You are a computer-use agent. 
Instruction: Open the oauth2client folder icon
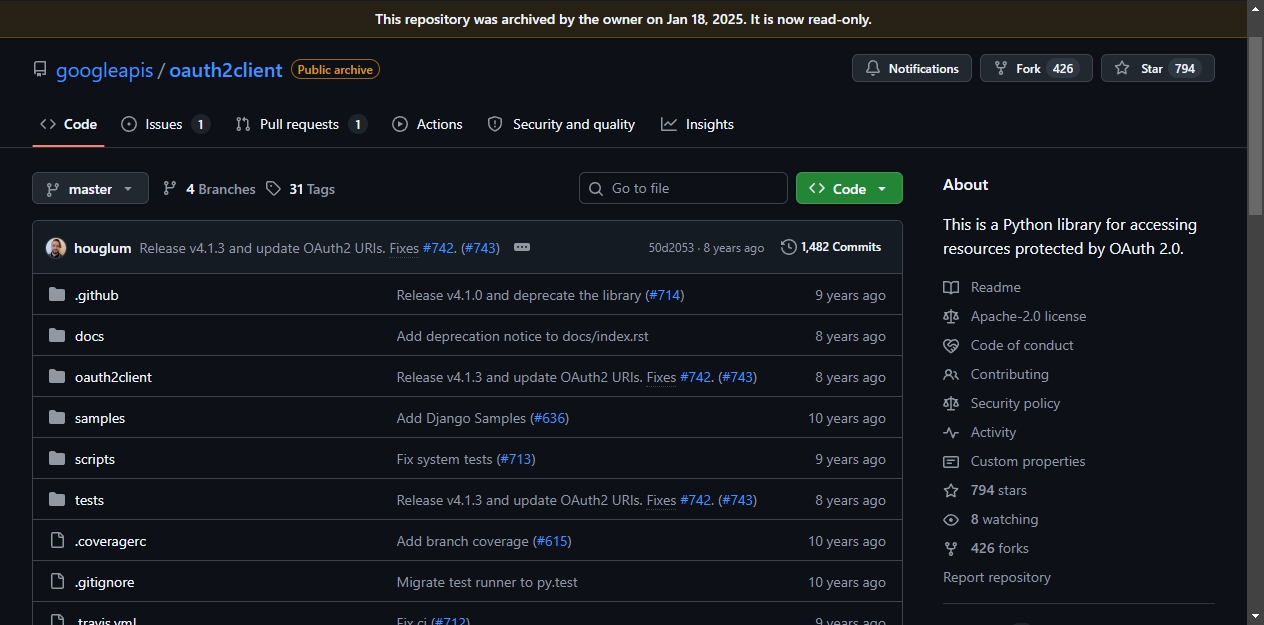click(57, 377)
